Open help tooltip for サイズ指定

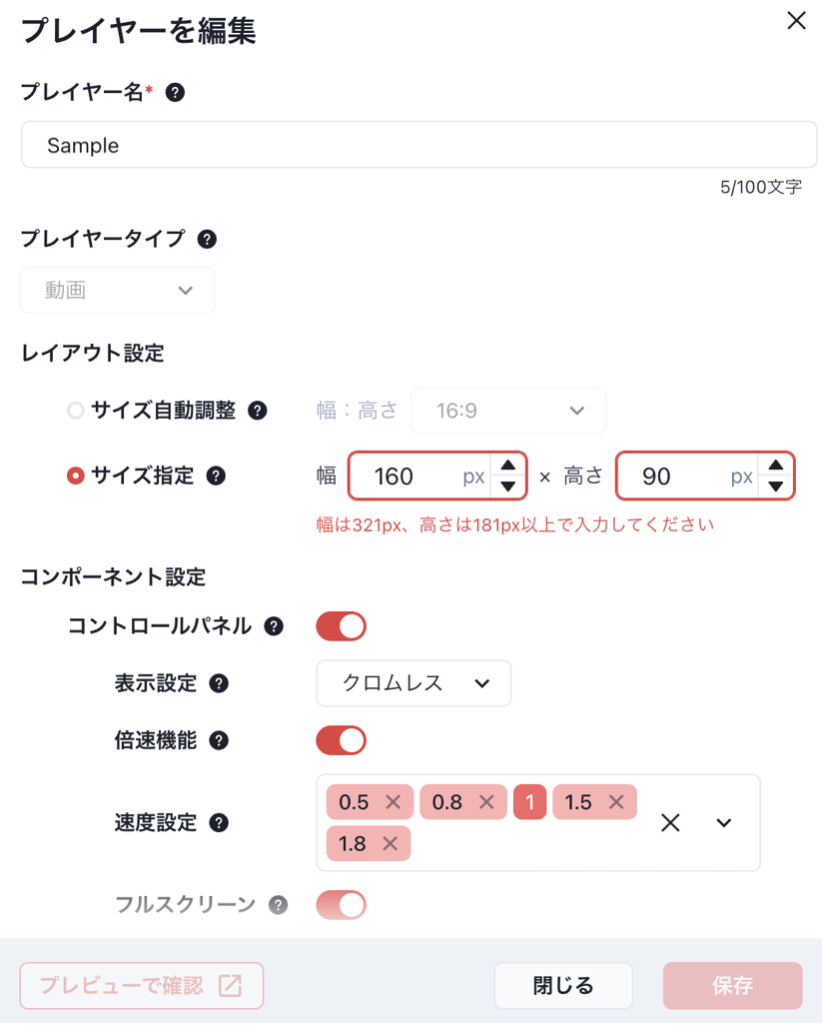(x=216, y=476)
